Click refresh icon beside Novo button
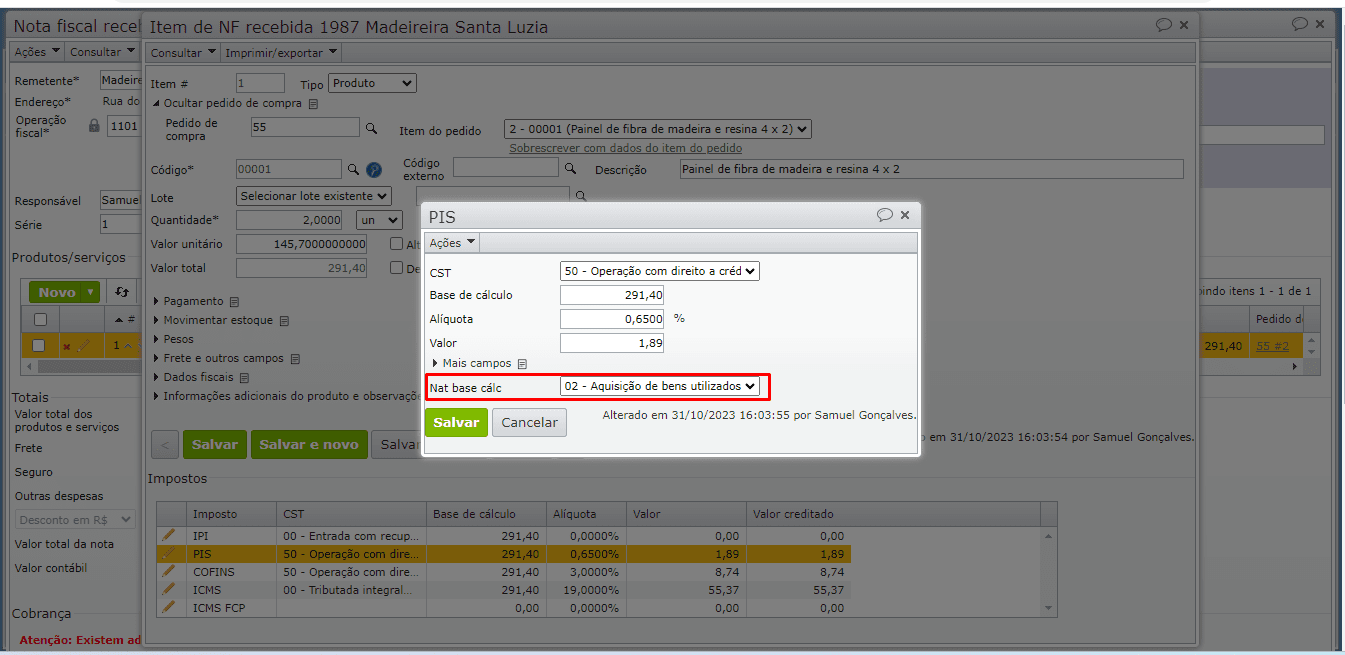The width and height of the screenshot is (1345, 655). 122,292
